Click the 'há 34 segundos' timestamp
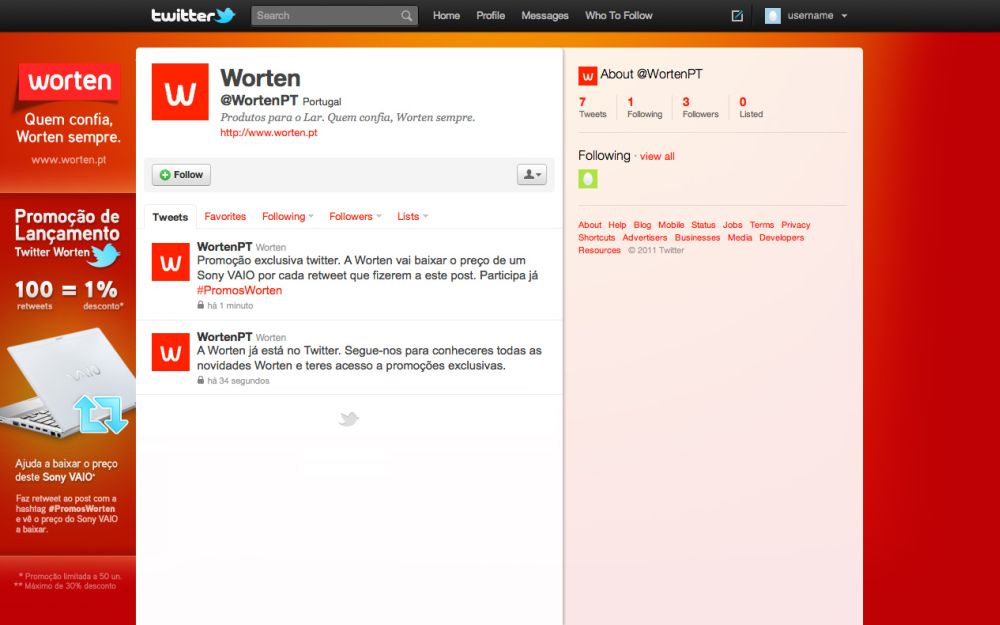This screenshot has width=1000, height=625. tap(239, 380)
